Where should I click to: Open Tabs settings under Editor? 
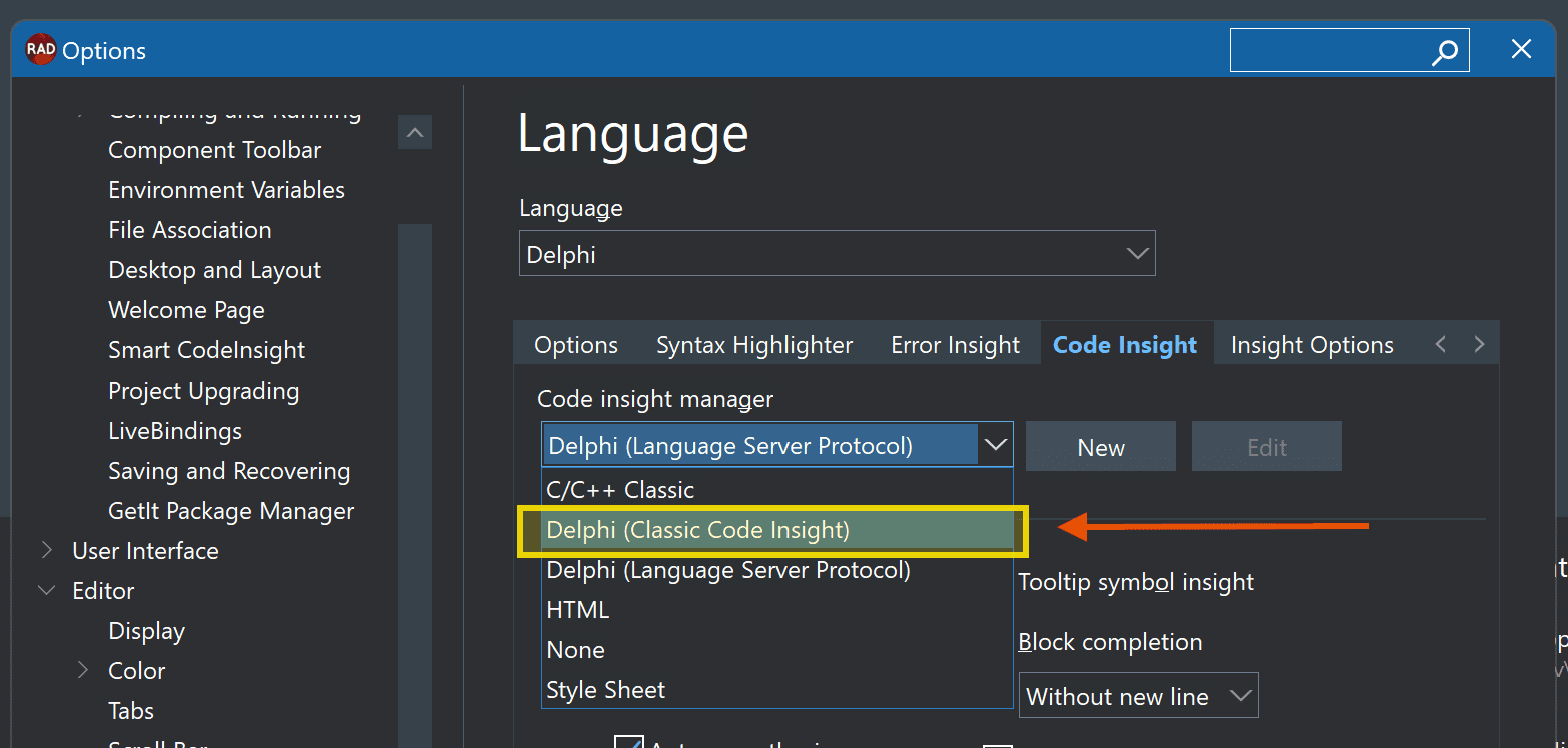131,711
